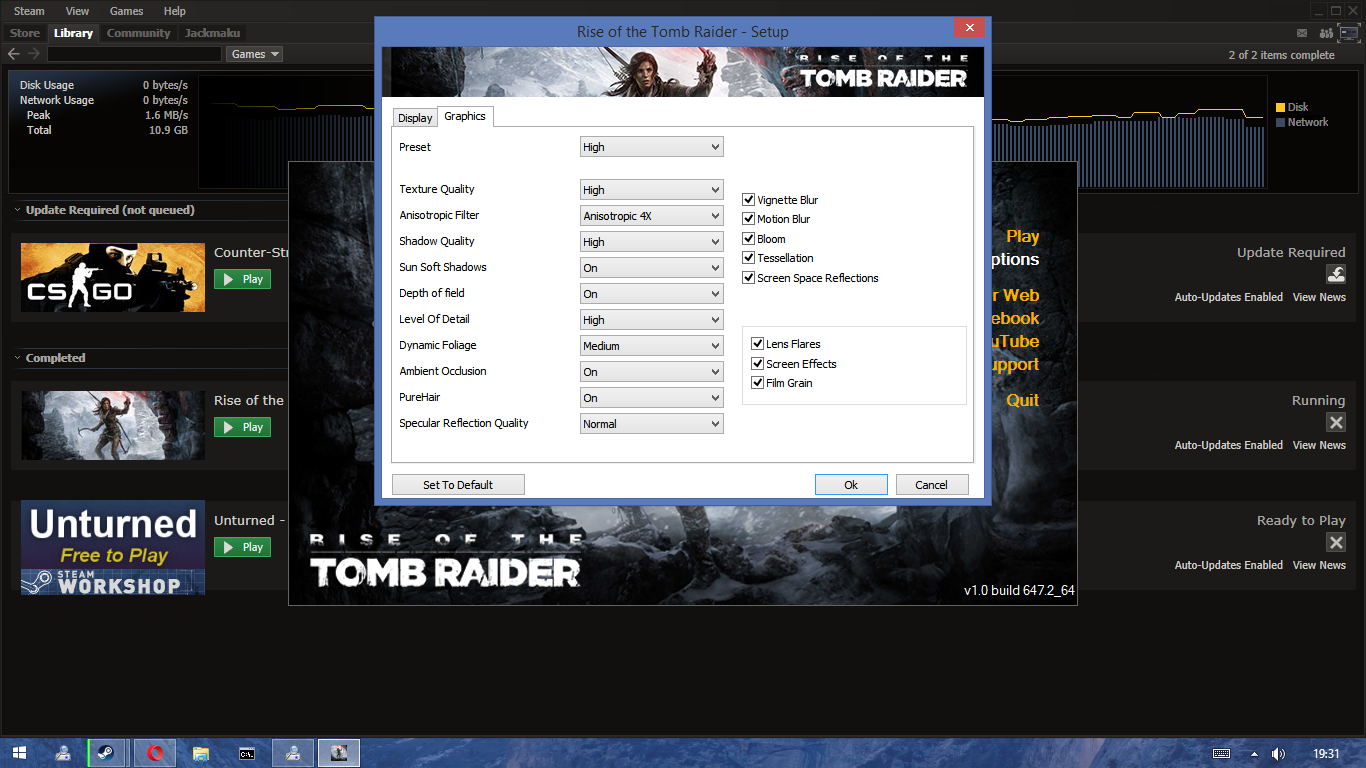Open Specular Reflection Quality dropdown

pos(651,424)
